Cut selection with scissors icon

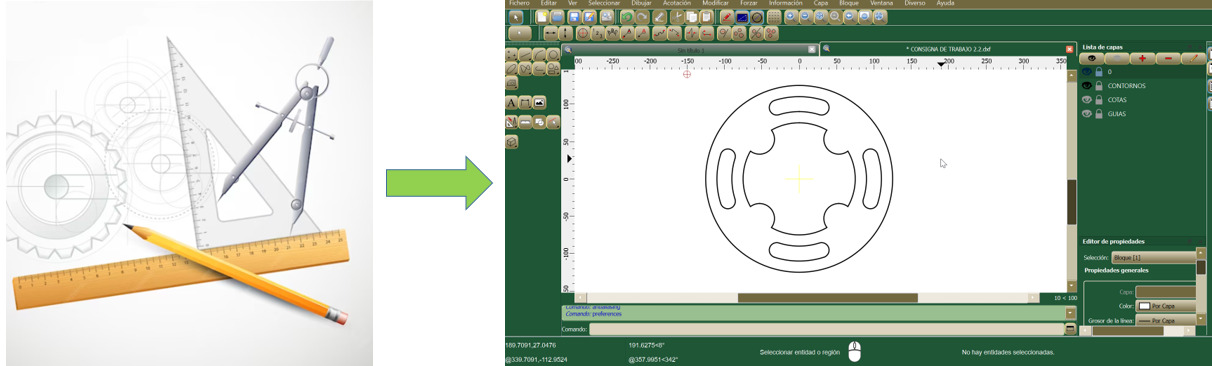pos(677,17)
